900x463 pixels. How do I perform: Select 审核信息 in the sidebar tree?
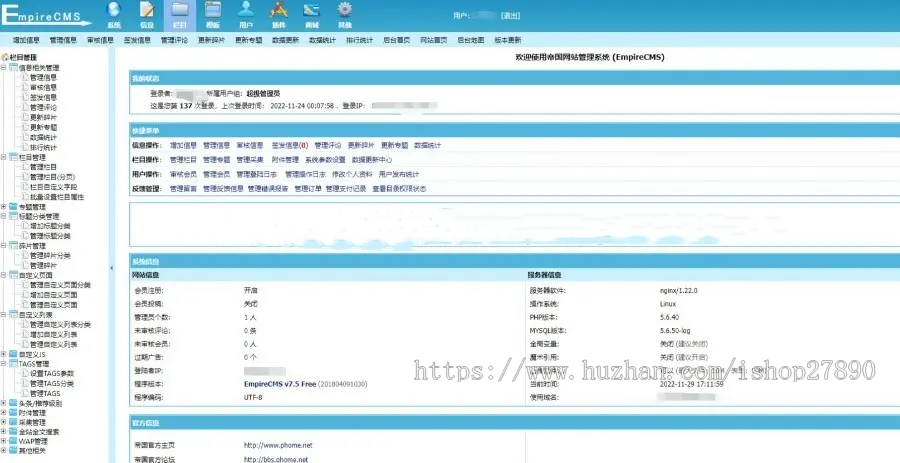(x=44, y=88)
